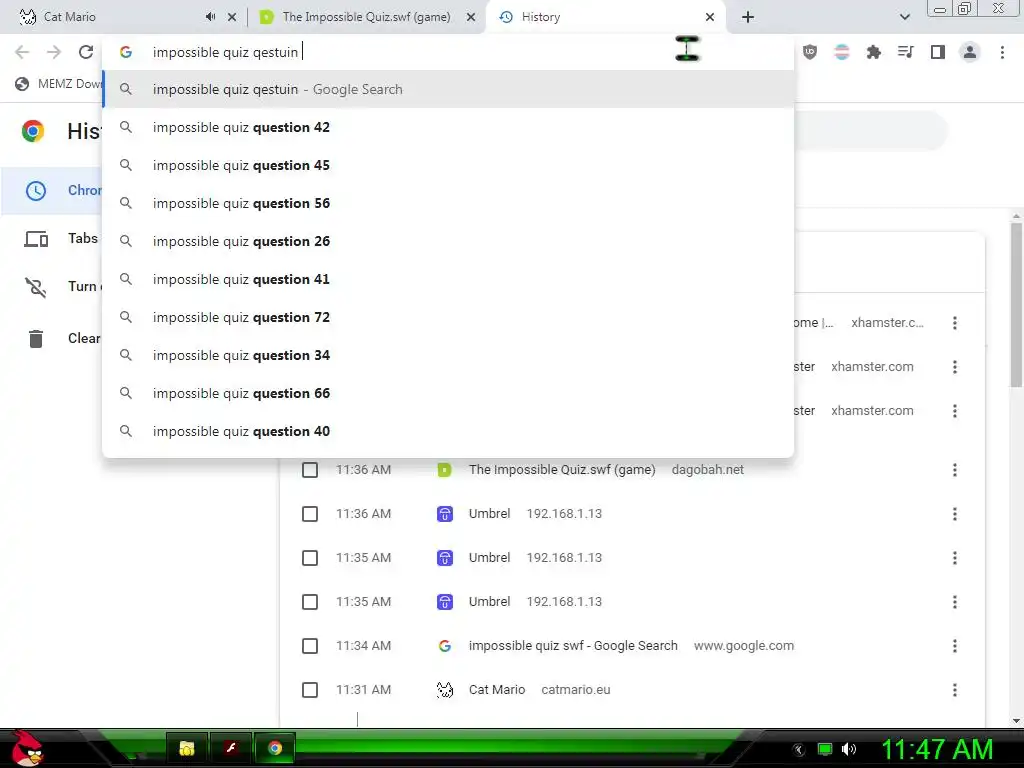
Task: Open the MEMZ bookmark in bookmarks bar
Action: tap(57, 84)
